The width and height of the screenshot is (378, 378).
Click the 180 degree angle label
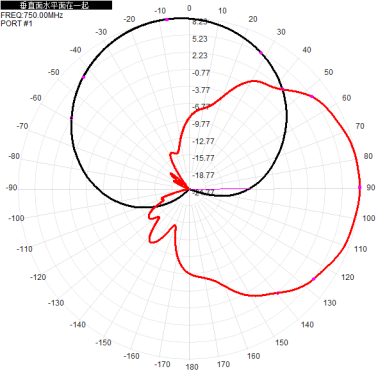192,367
